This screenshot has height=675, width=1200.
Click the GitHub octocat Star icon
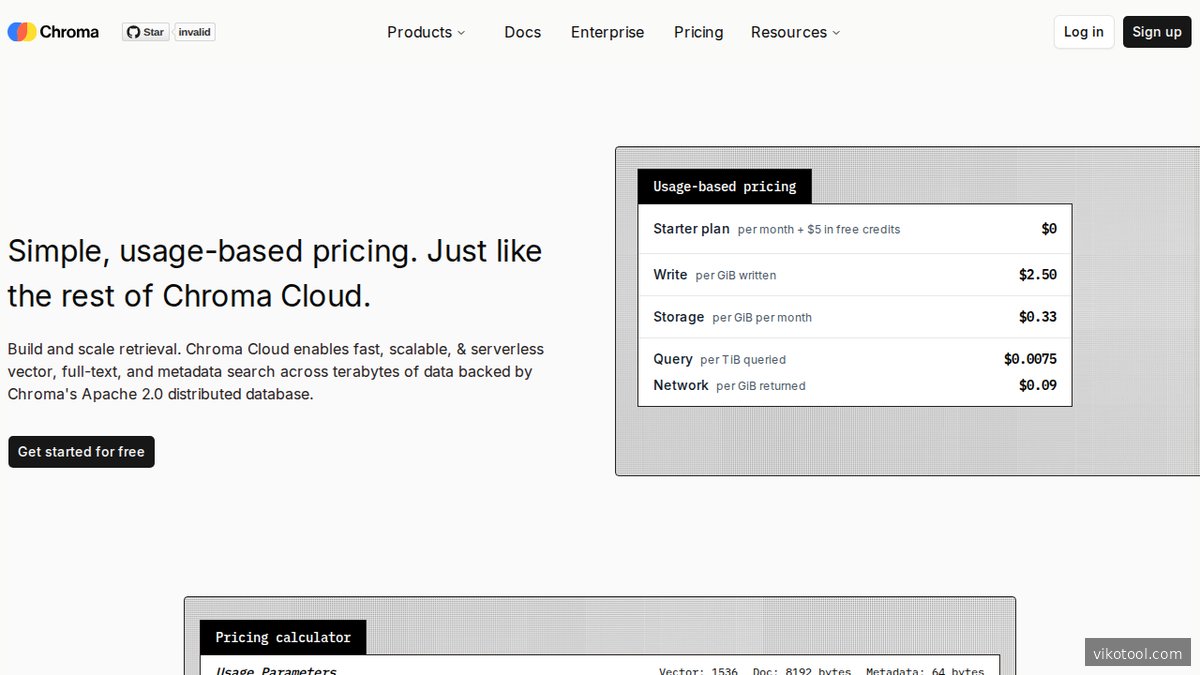coord(132,31)
